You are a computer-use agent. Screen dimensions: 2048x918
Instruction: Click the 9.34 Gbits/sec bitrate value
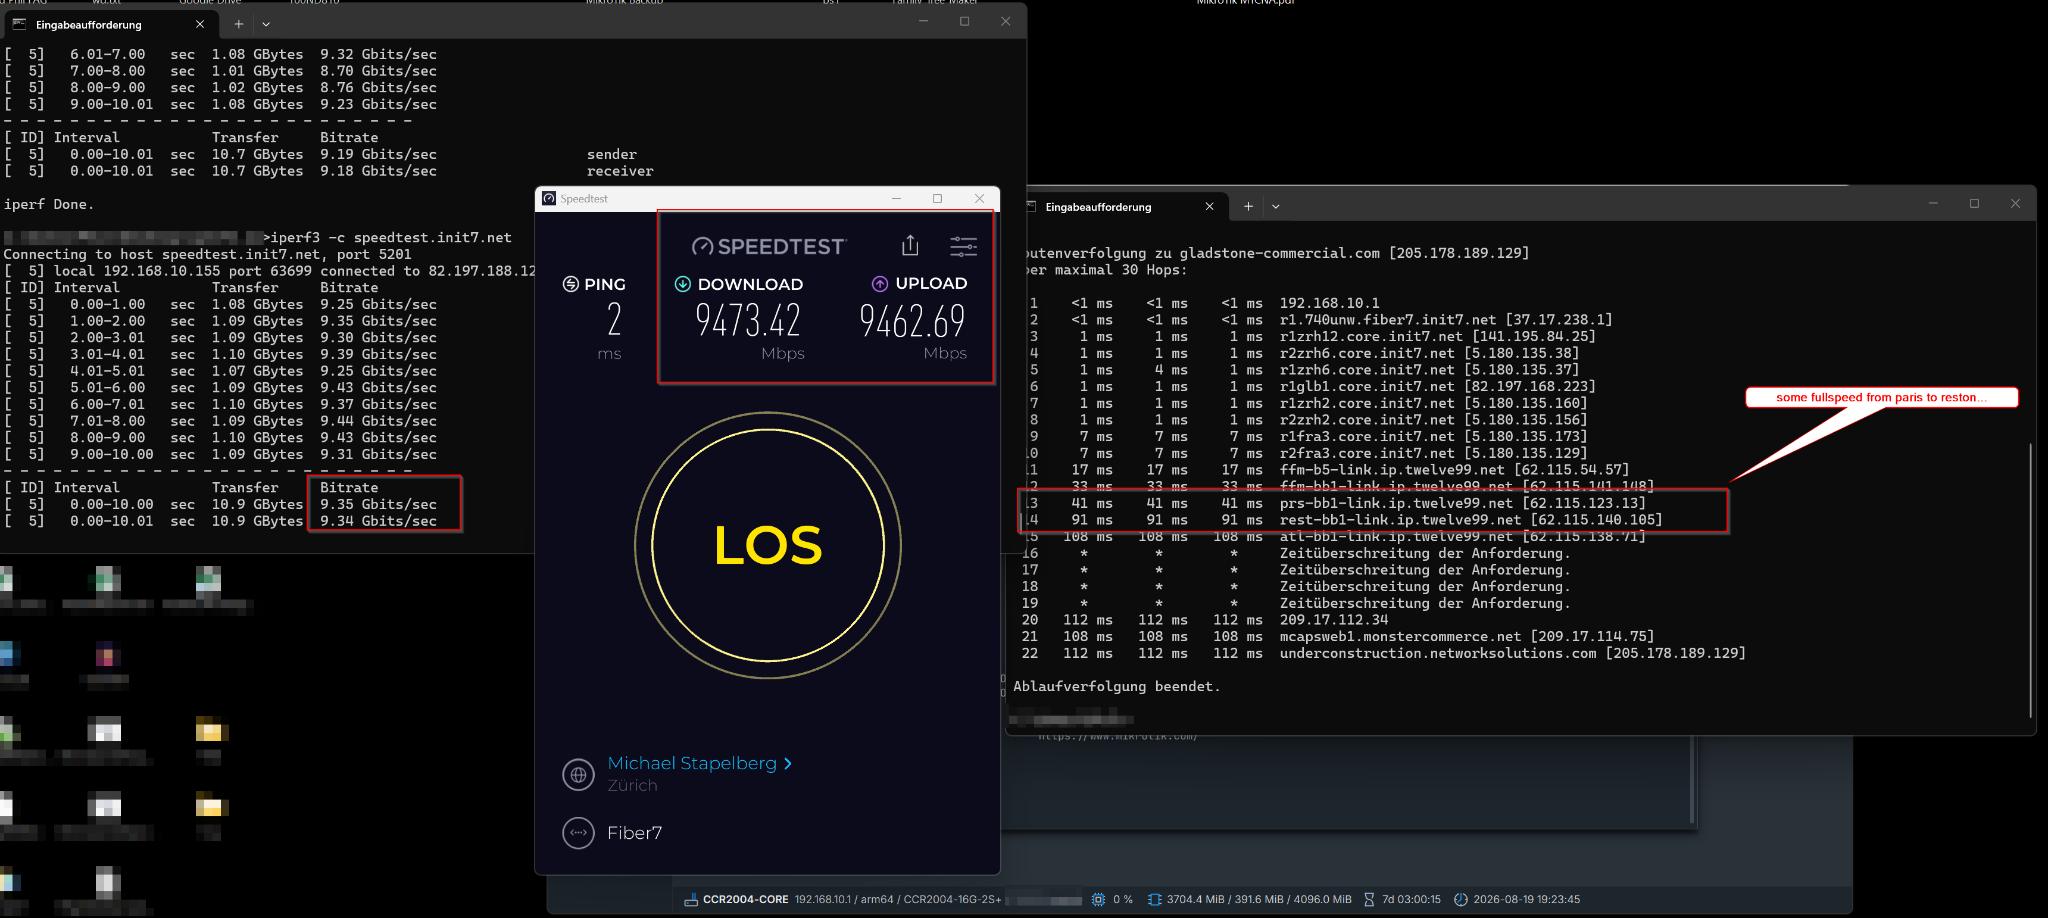point(378,521)
